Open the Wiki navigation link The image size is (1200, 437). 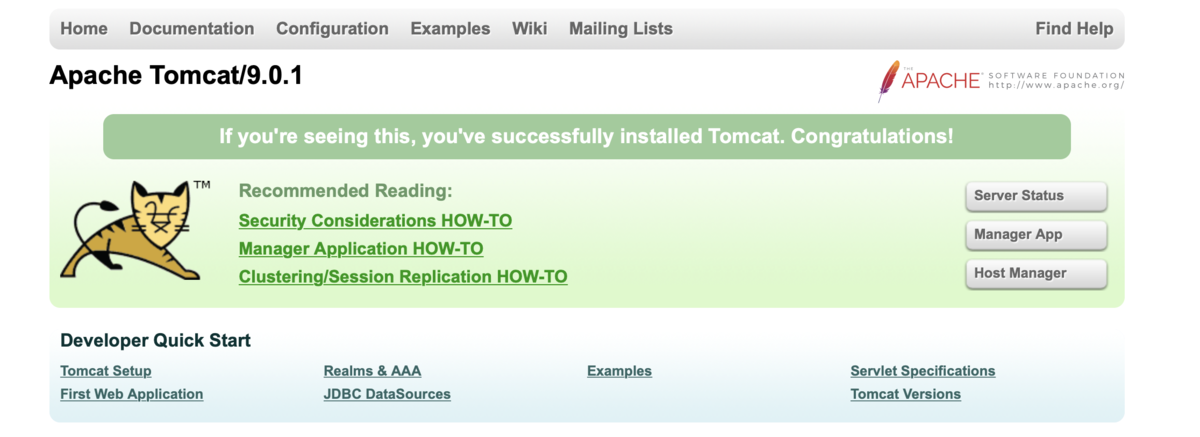(x=529, y=29)
